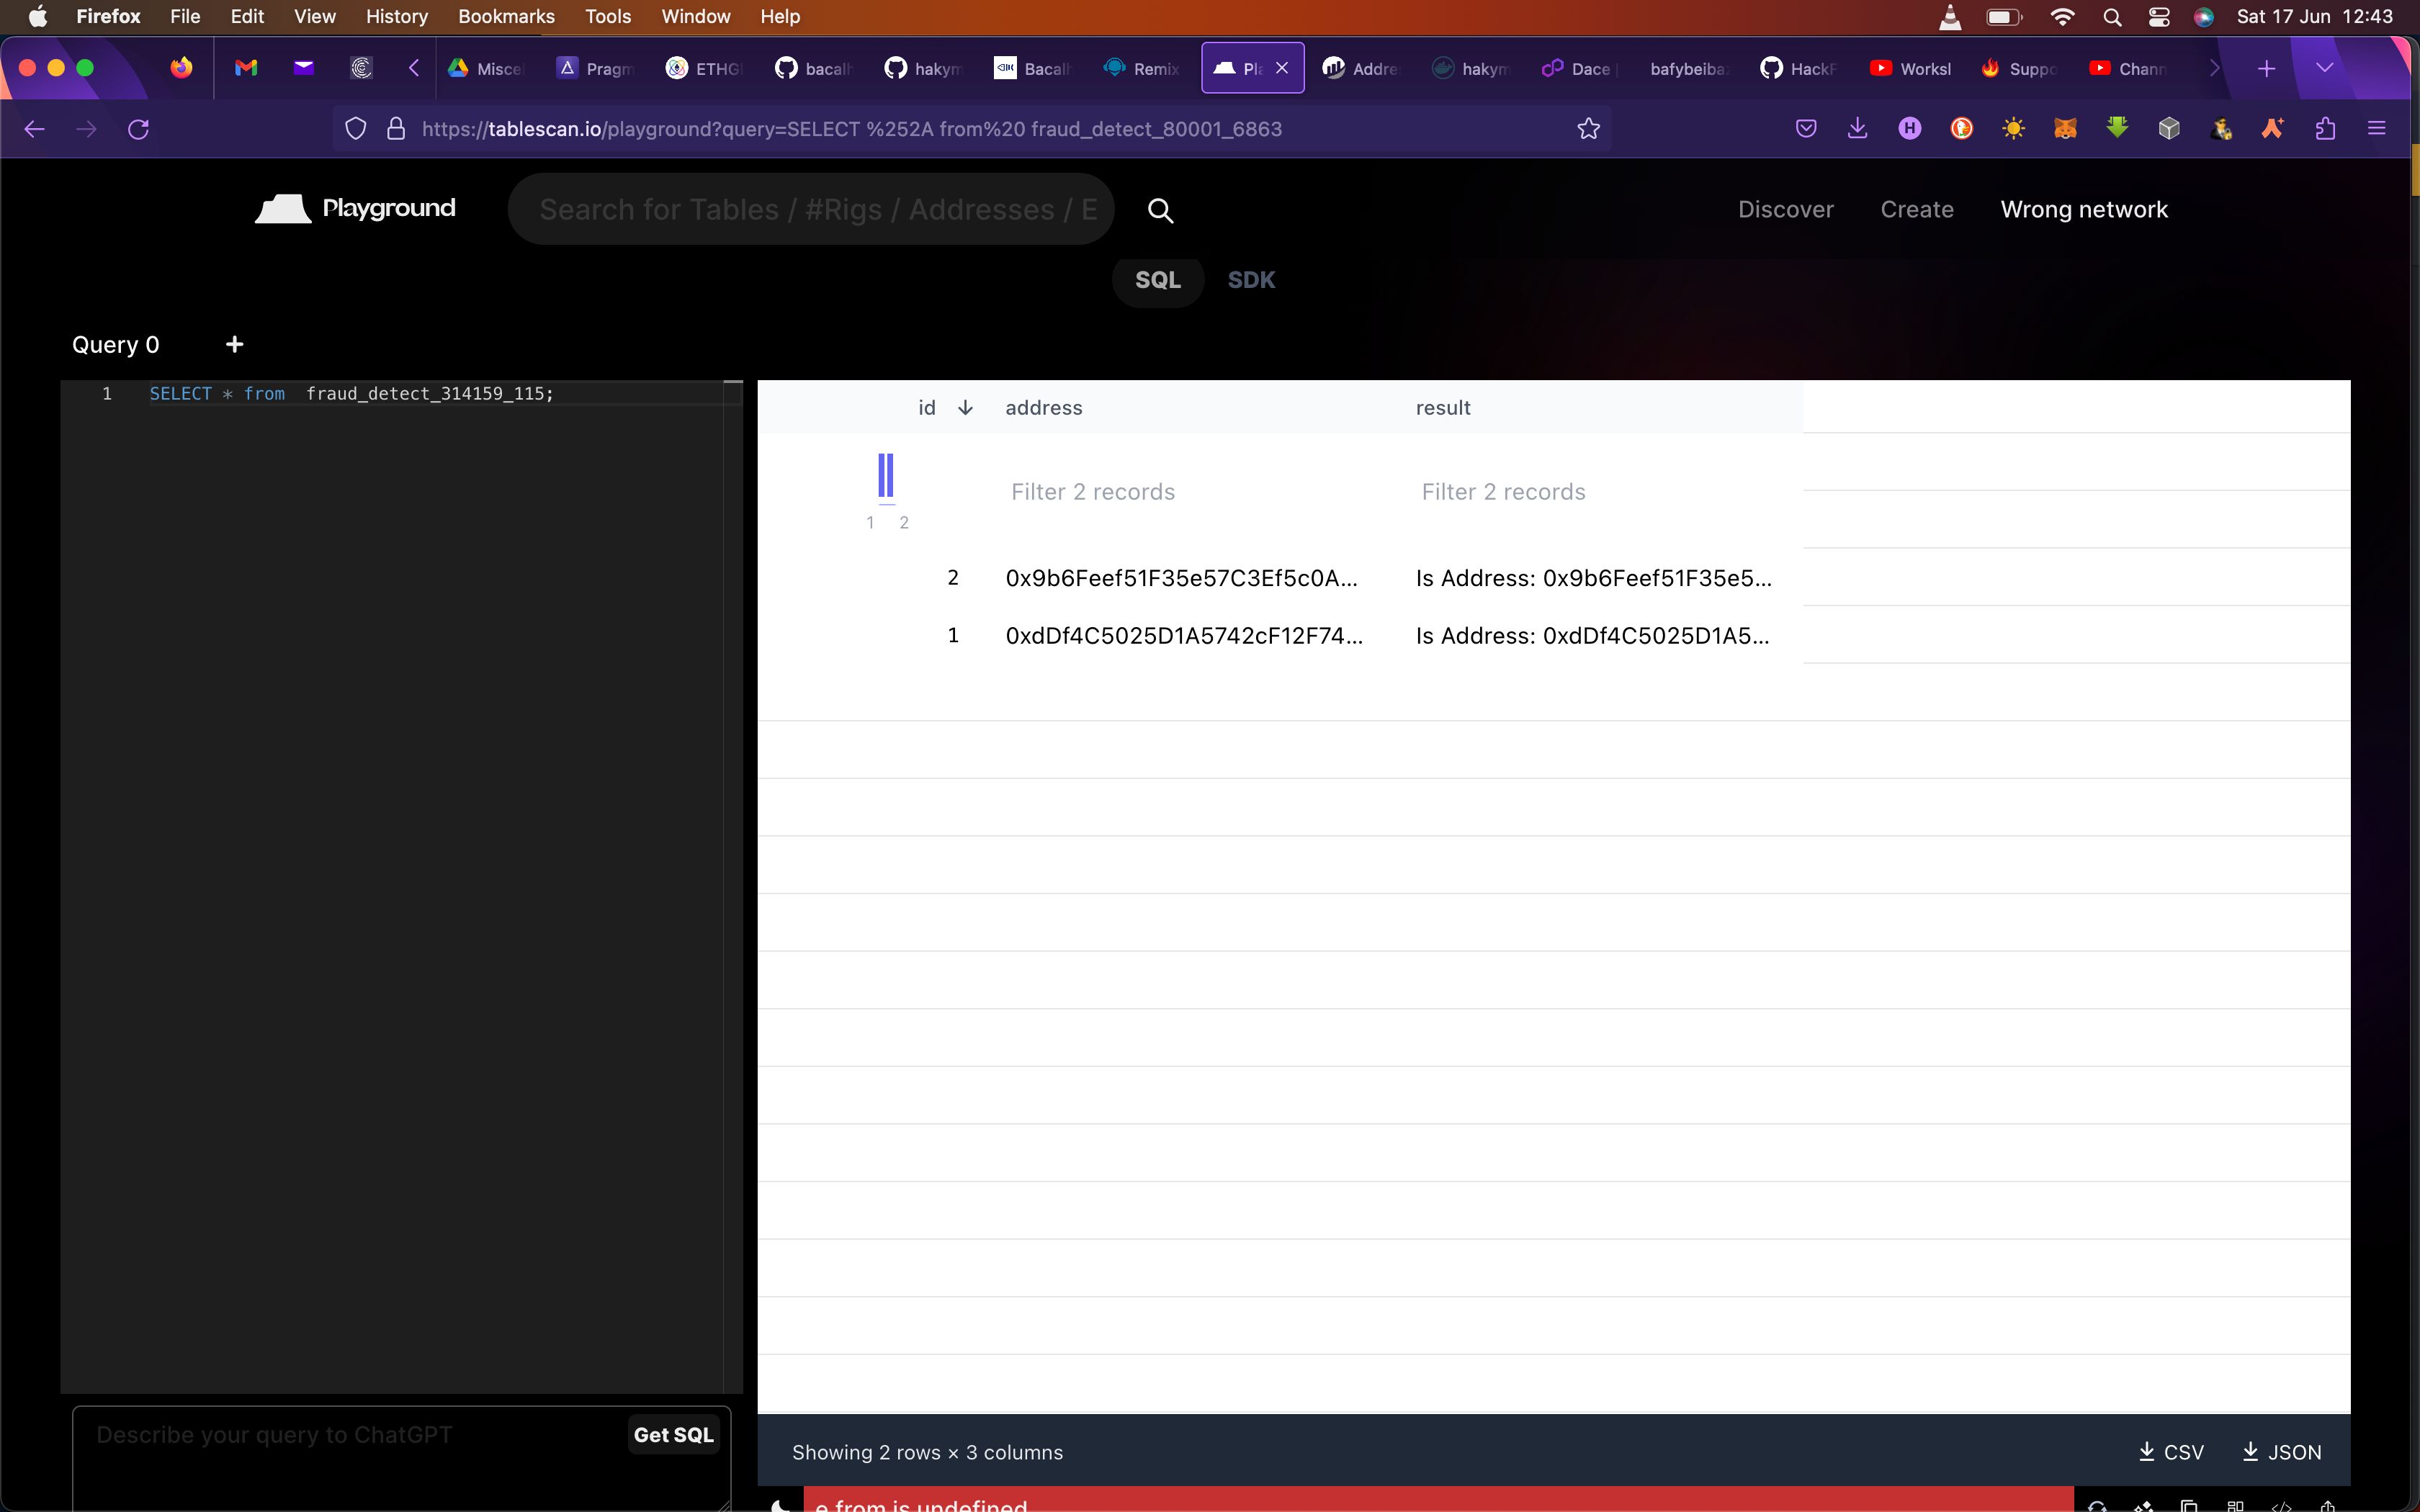Screen dimensions: 2420x1512
Task: Click the Playground logo icon
Action: click(x=283, y=209)
